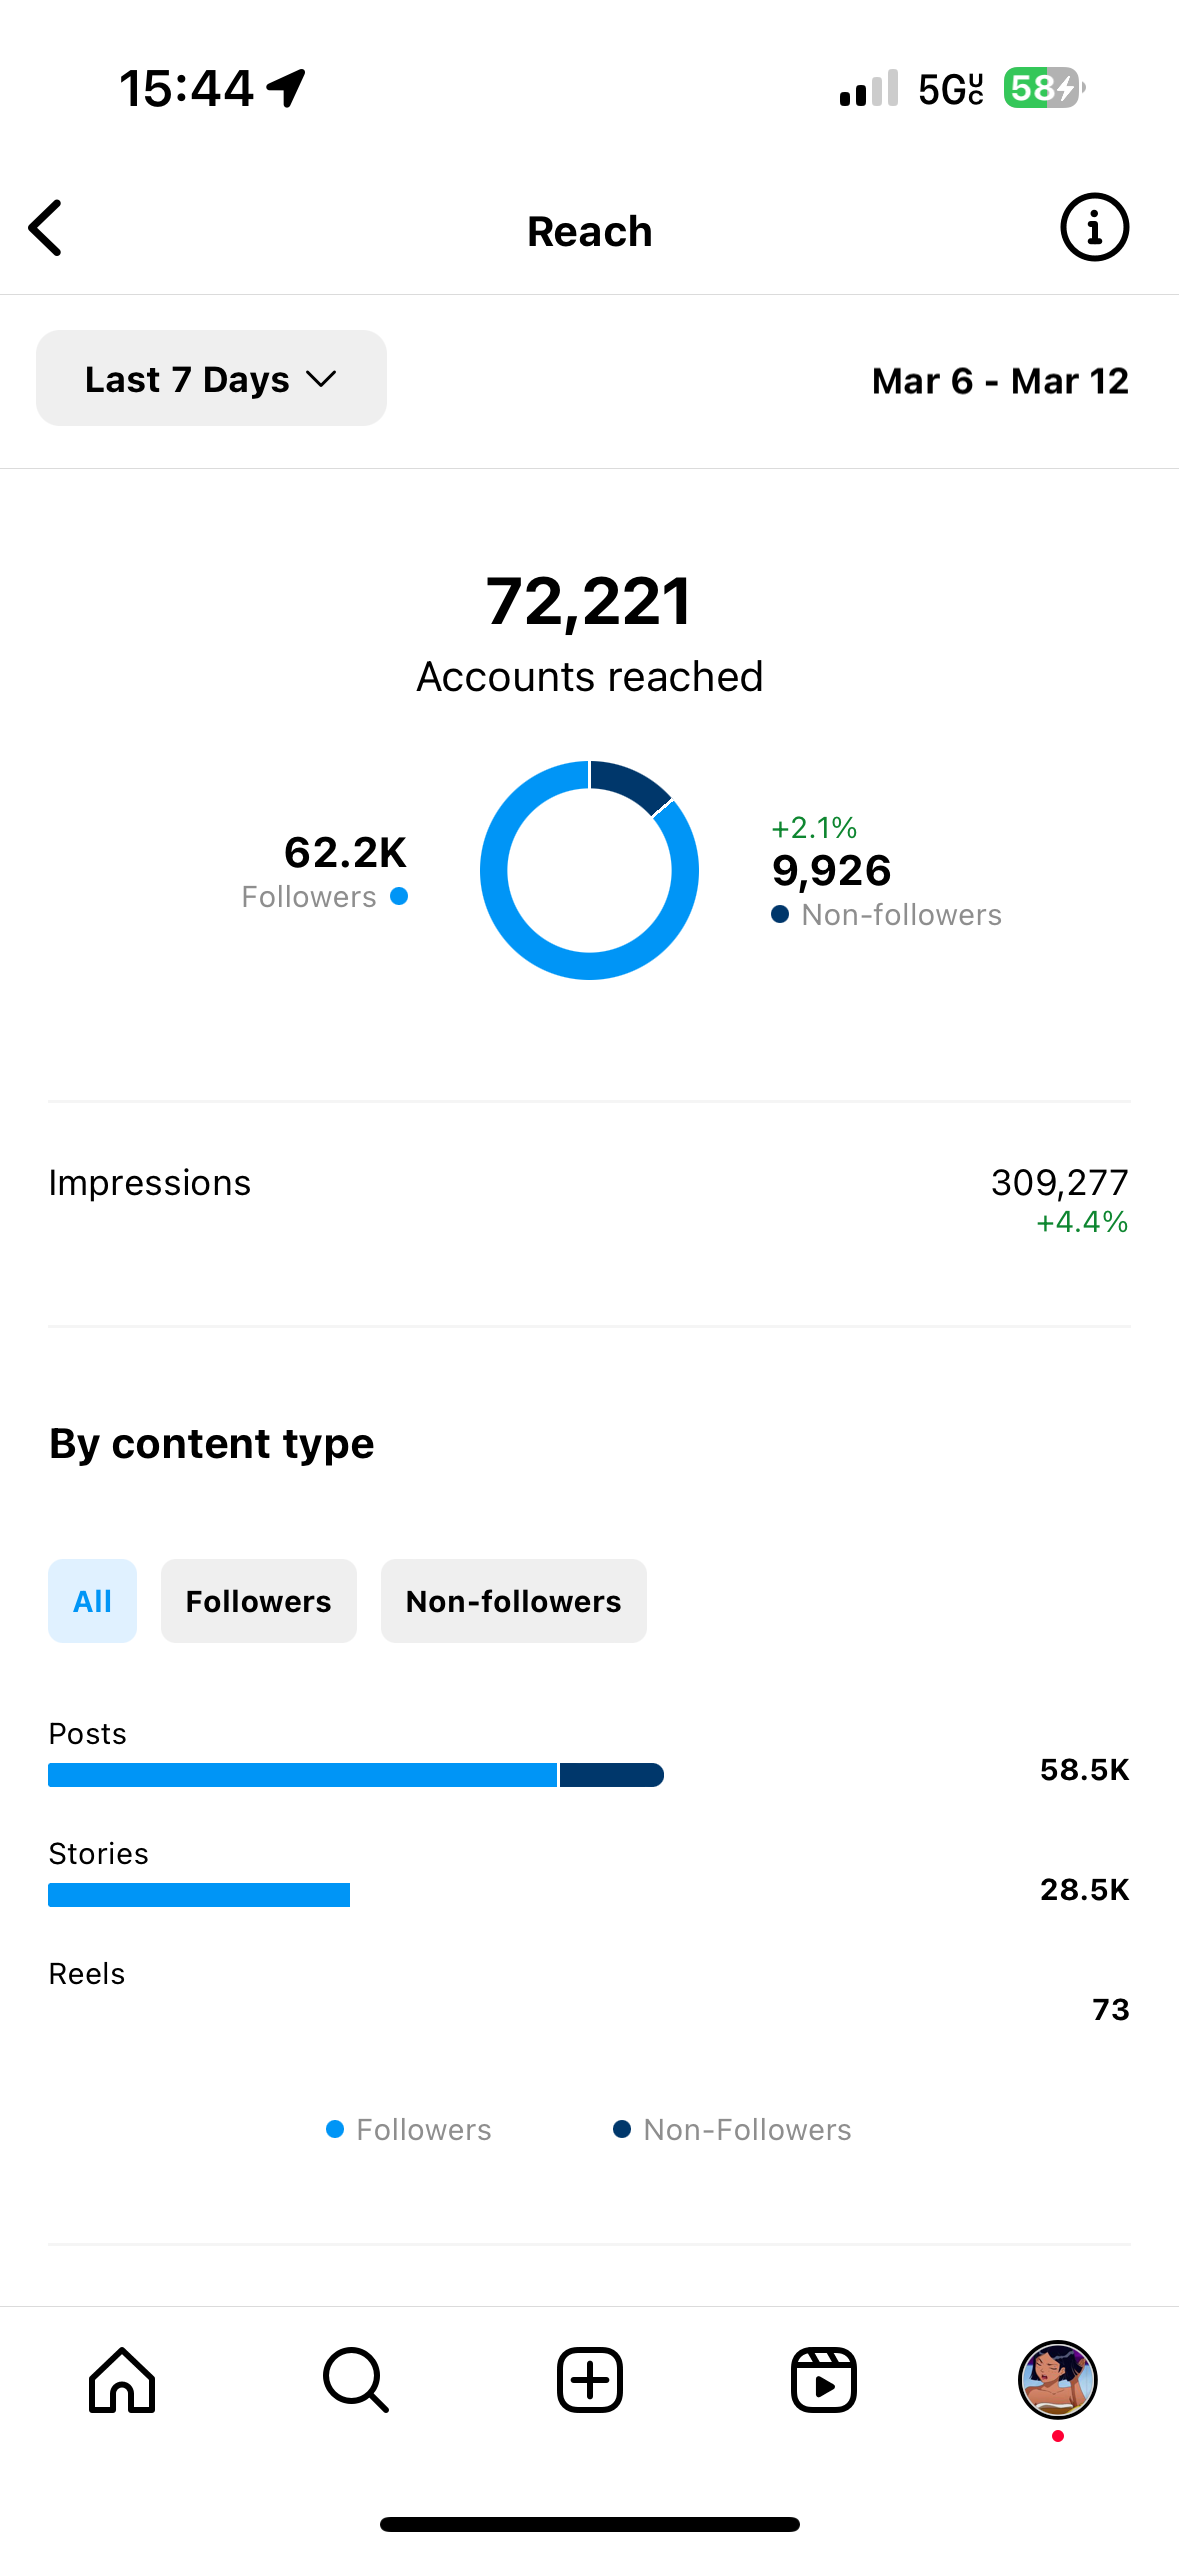Tap the back arrow icon
Viewport: 1179px width, 2556px height.
tap(46, 228)
